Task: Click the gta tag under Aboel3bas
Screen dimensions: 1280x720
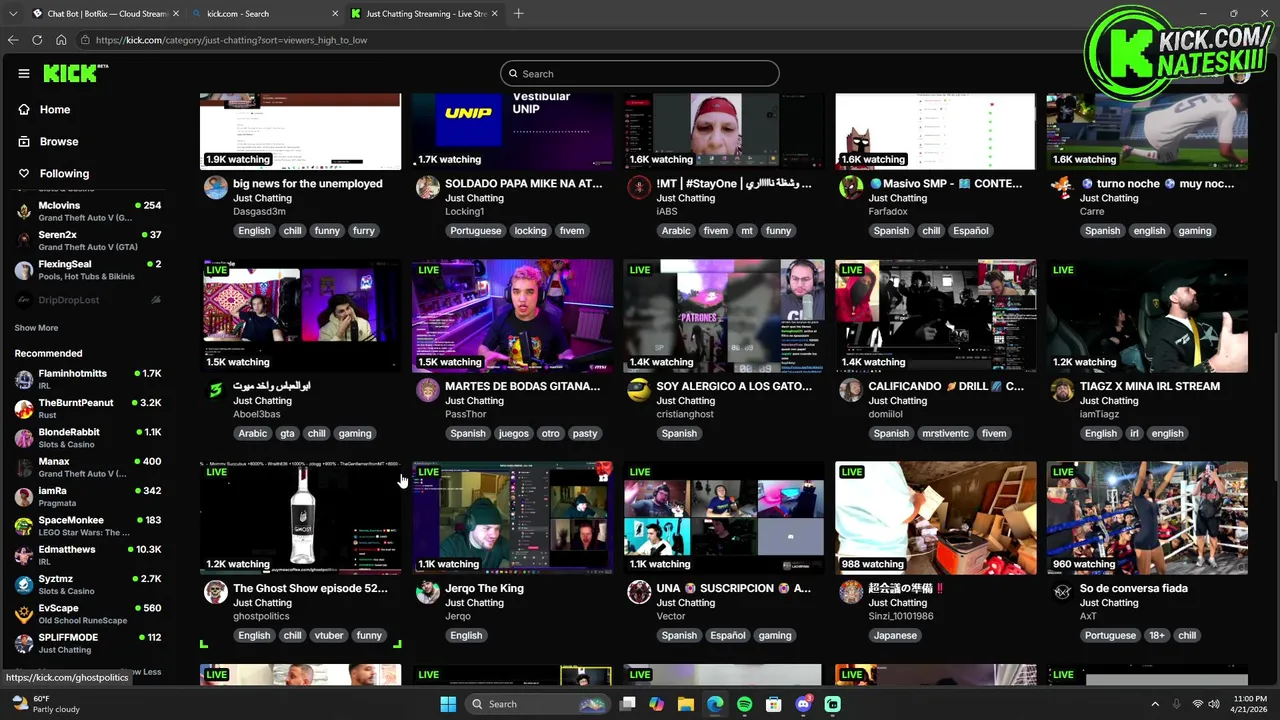Action: pos(287,434)
